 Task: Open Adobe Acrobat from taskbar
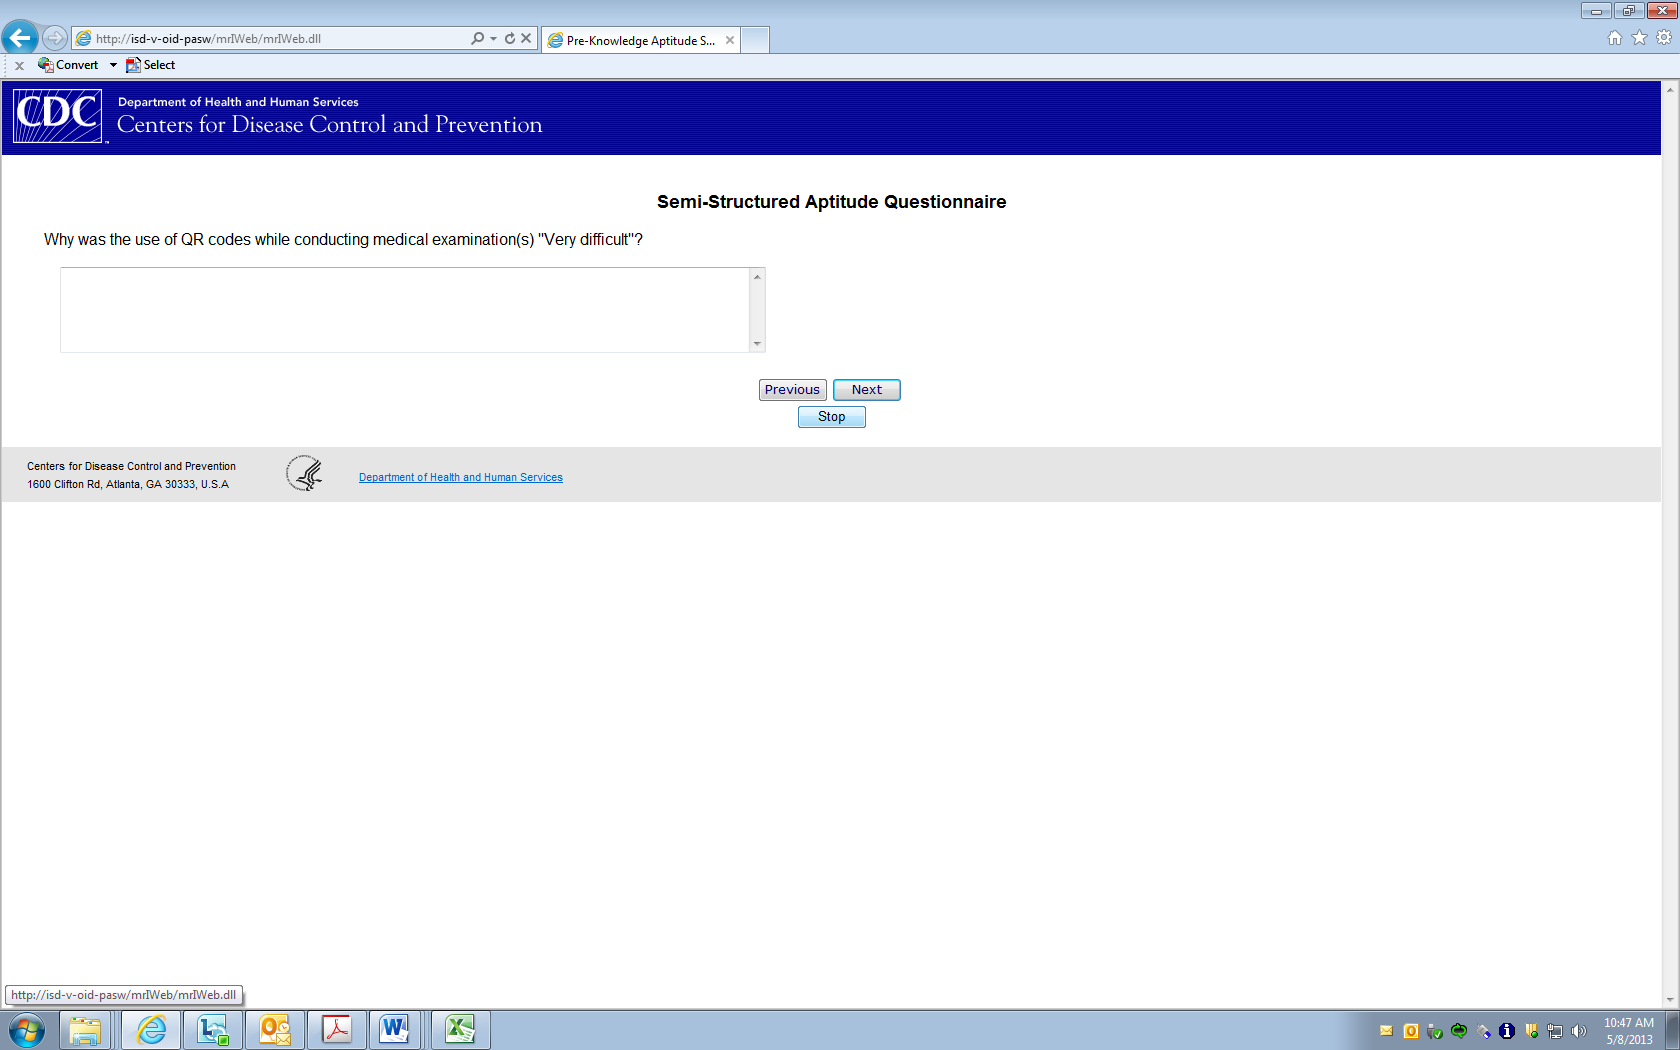point(336,1029)
